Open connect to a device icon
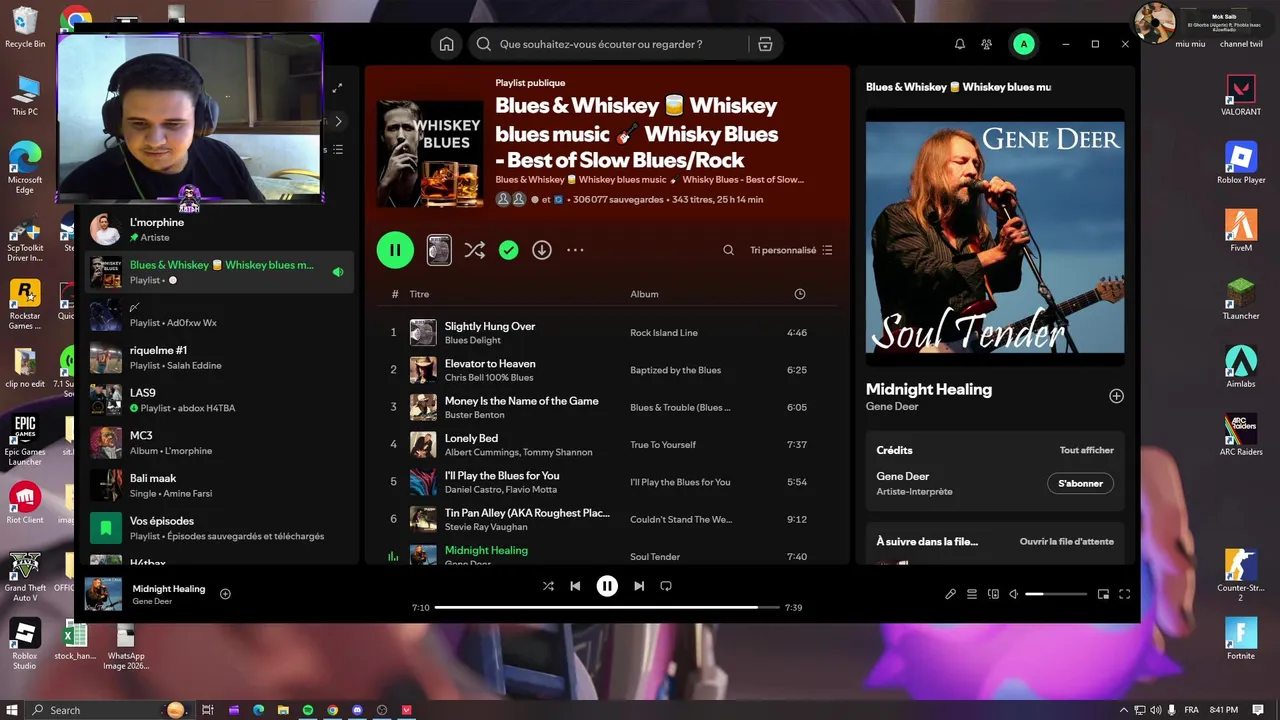The width and height of the screenshot is (1280, 720). tap(993, 594)
